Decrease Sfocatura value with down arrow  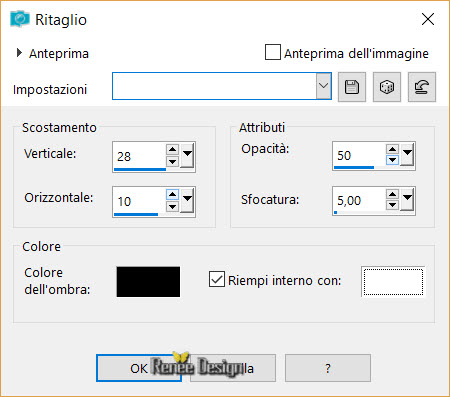[392, 205]
